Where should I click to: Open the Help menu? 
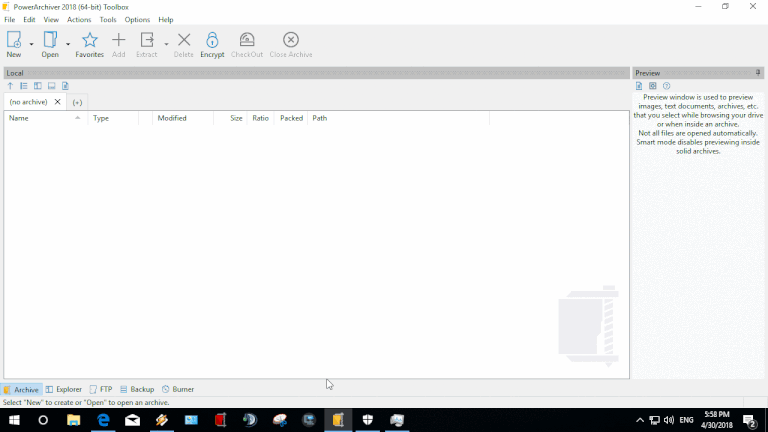click(166, 20)
